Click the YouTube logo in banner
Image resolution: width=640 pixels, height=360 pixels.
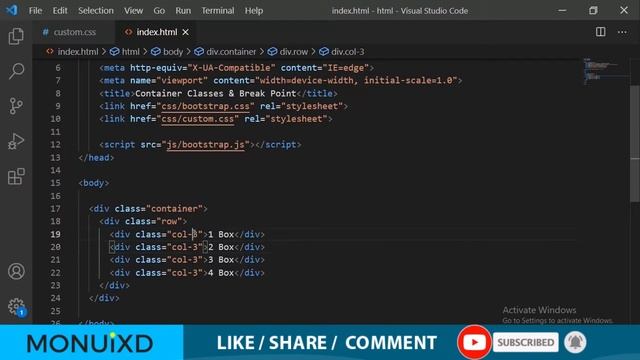coord(474,342)
